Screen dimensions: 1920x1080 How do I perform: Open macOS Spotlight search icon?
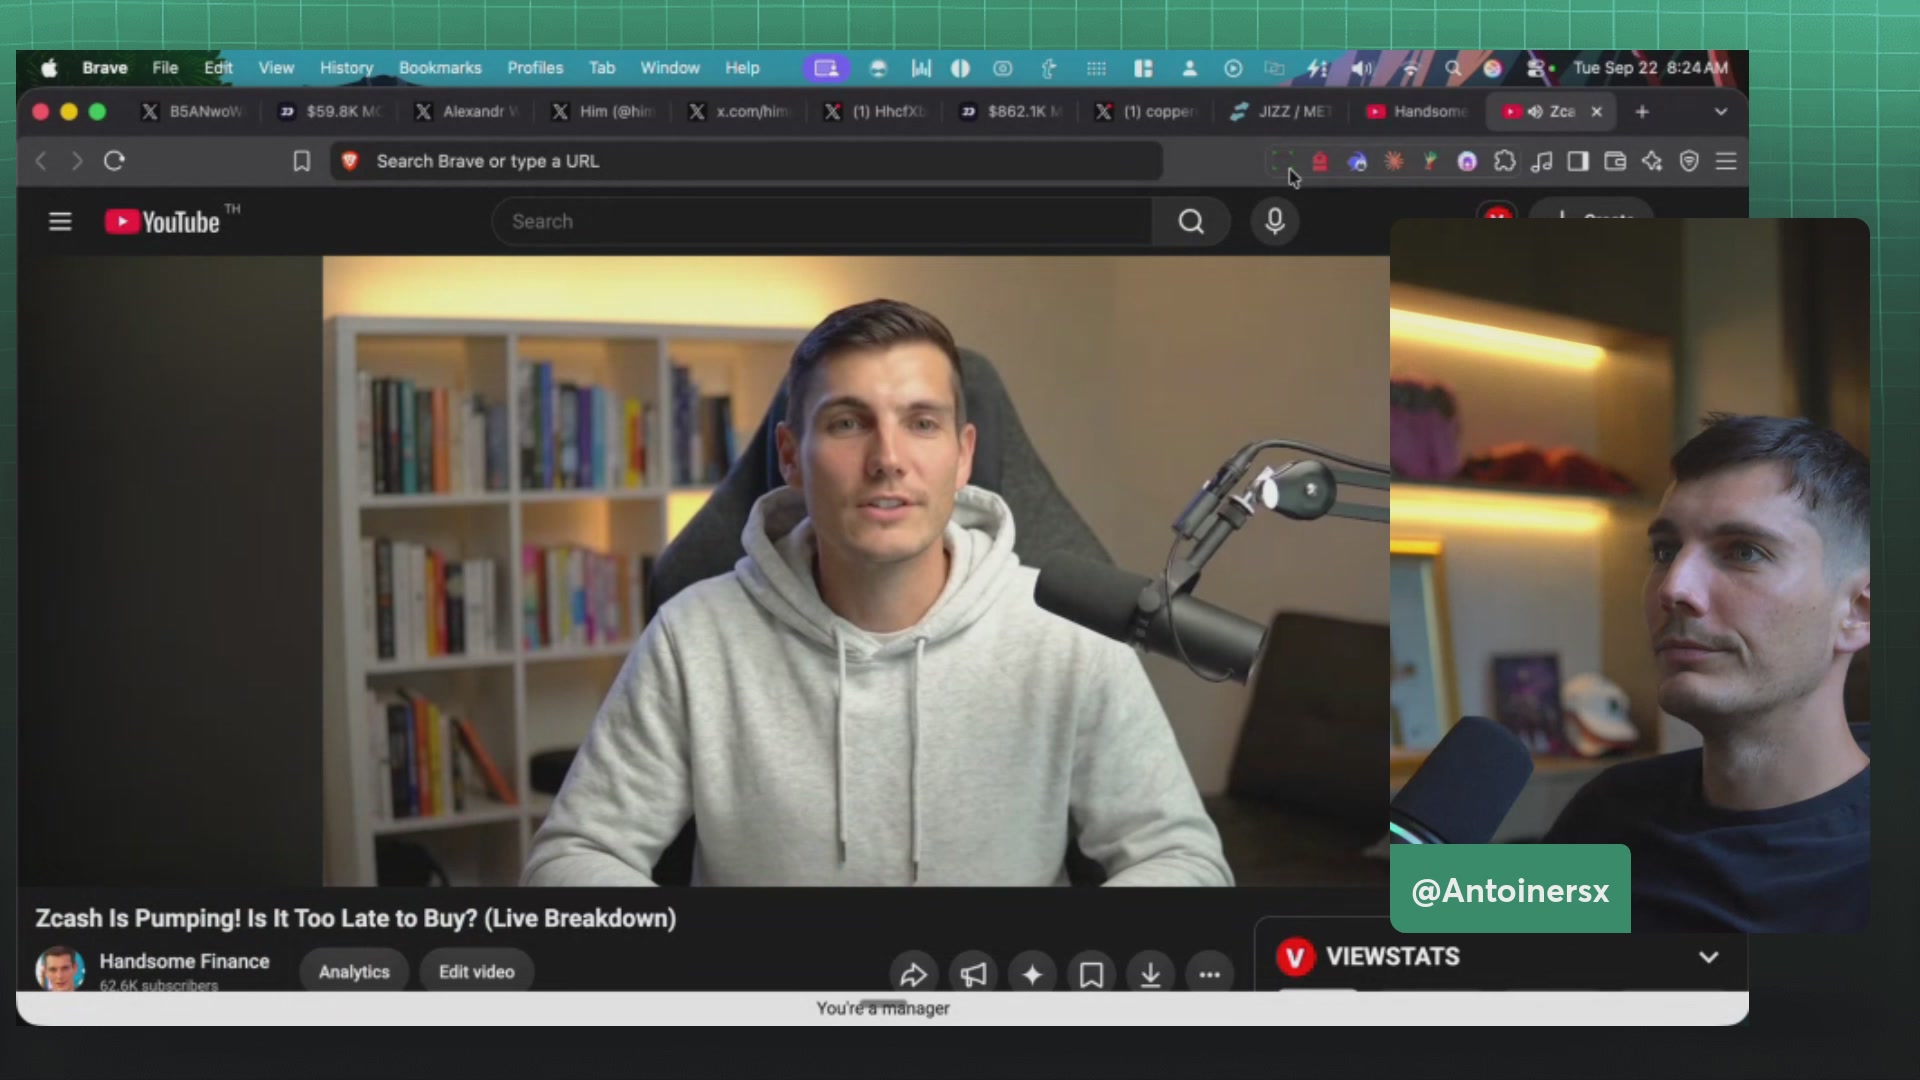coord(1453,68)
